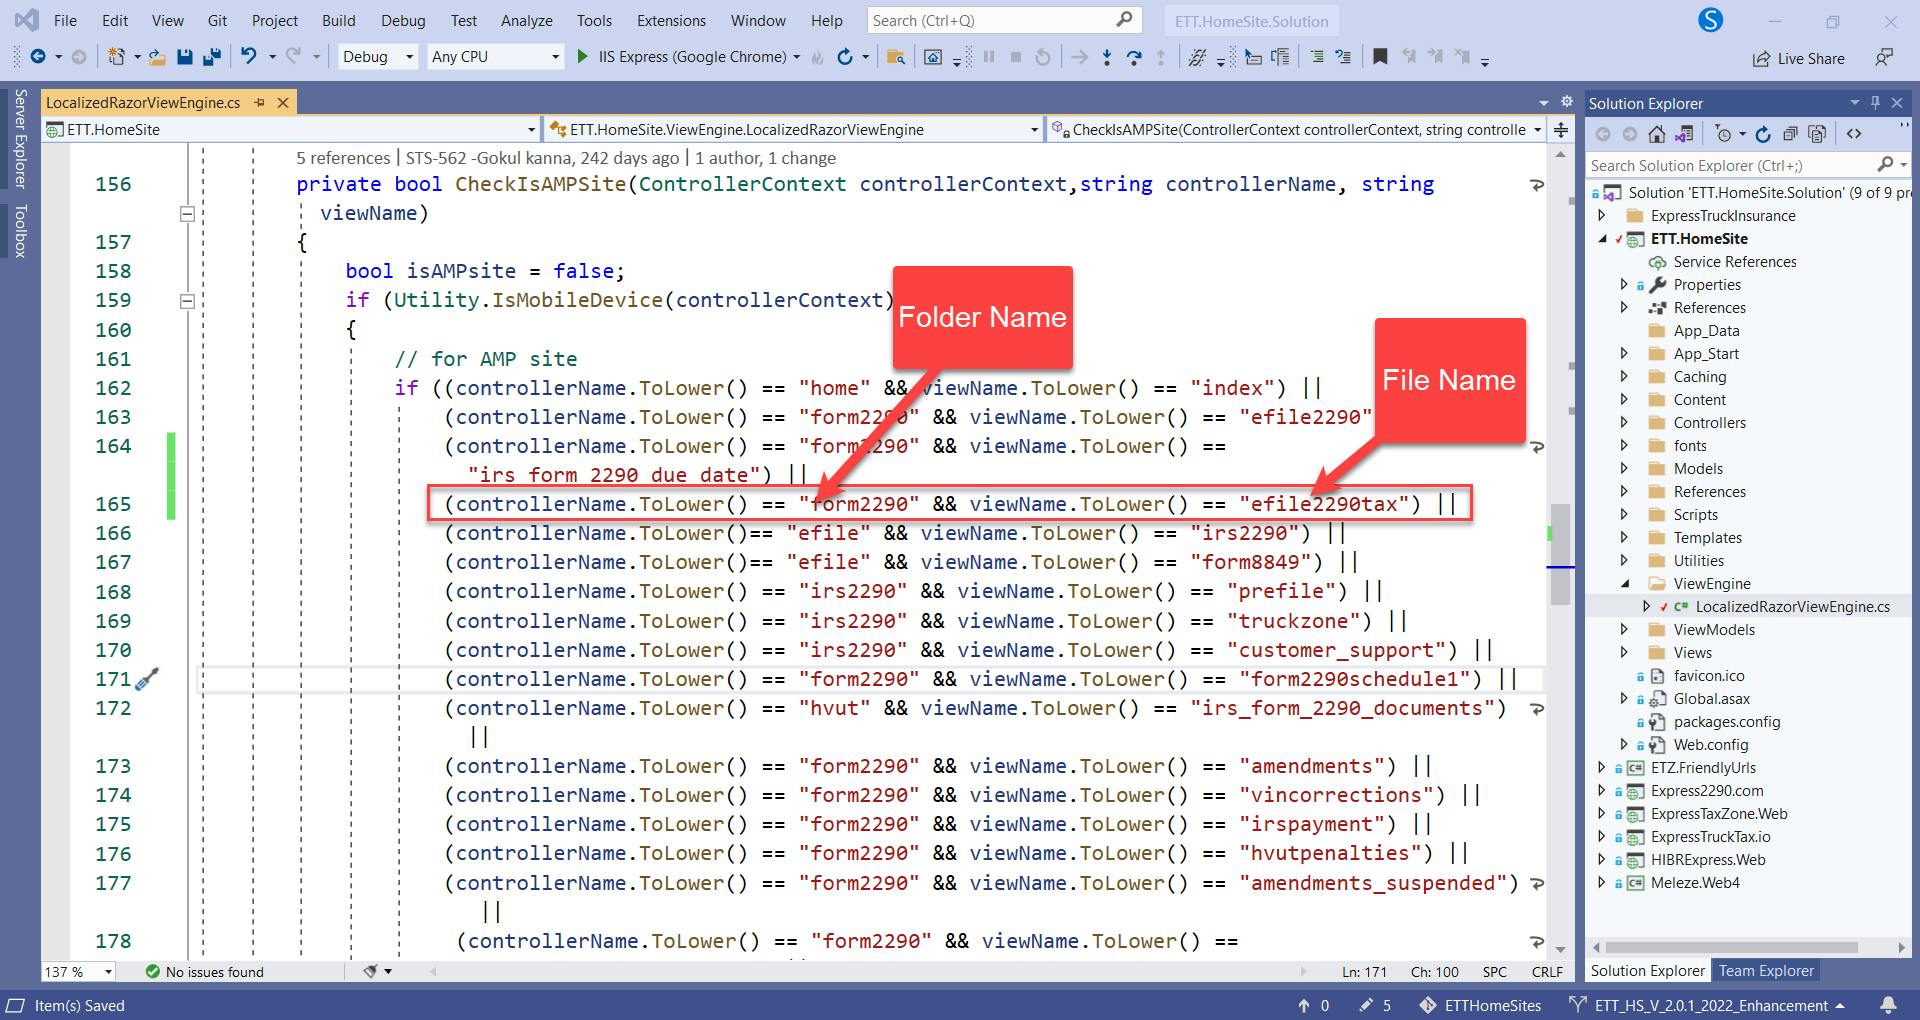Screen dimensions: 1920x1020
Task: Click the screwdriver quick actions icon on line 171
Action: point(146,680)
